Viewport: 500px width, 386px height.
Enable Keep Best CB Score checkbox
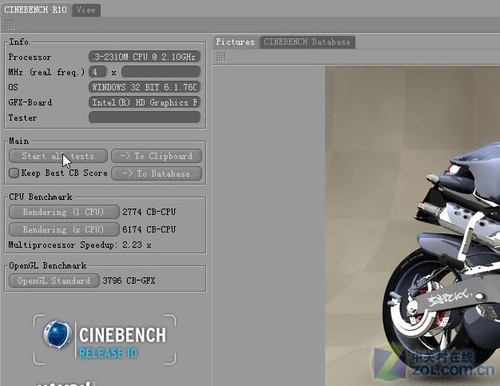(14, 173)
